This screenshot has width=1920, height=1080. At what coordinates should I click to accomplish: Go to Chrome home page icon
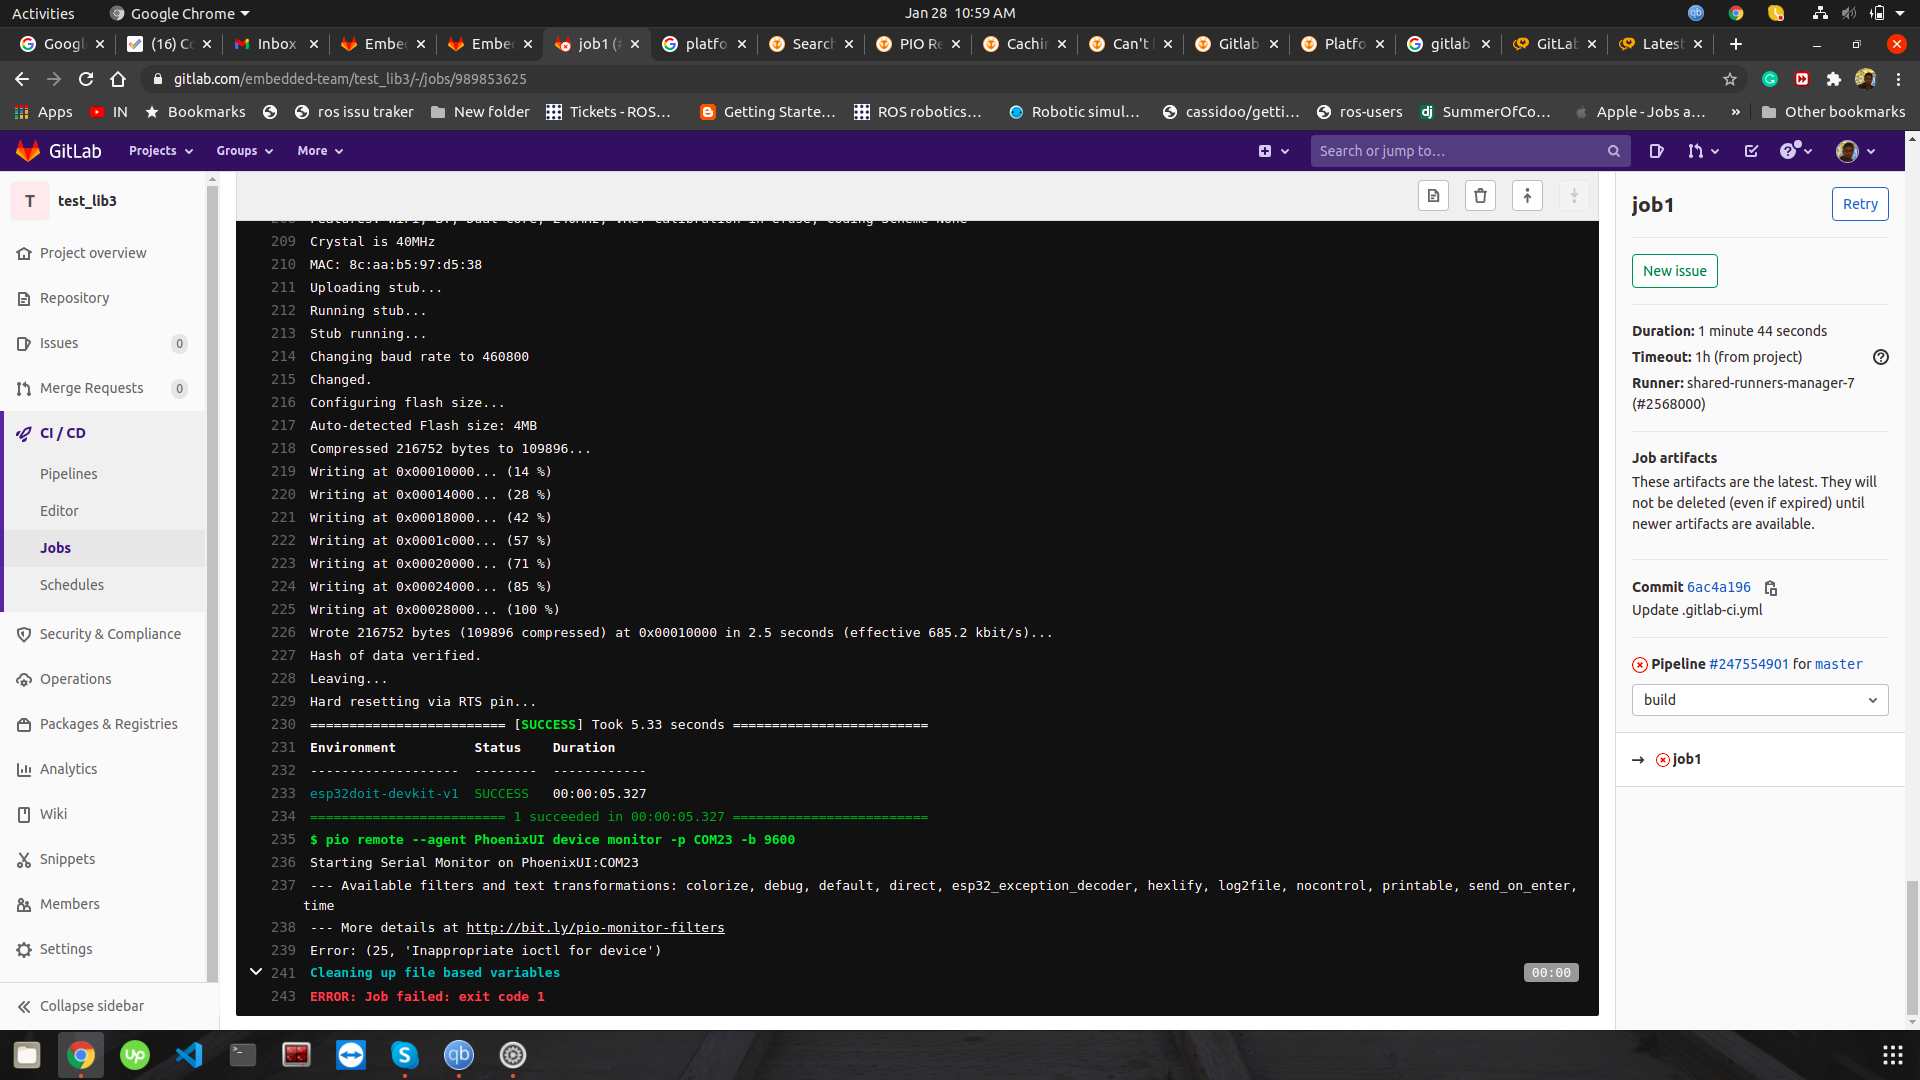point(118,79)
